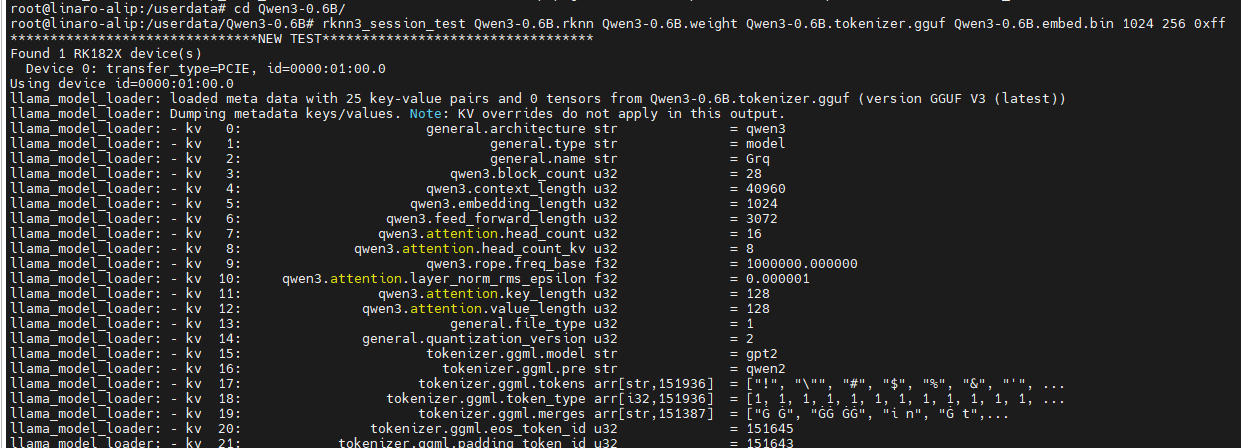The image size is (1241, 448).
Task: Click the key 'tokenizer.ggml.pre'
Action: (x=514, y=368)
